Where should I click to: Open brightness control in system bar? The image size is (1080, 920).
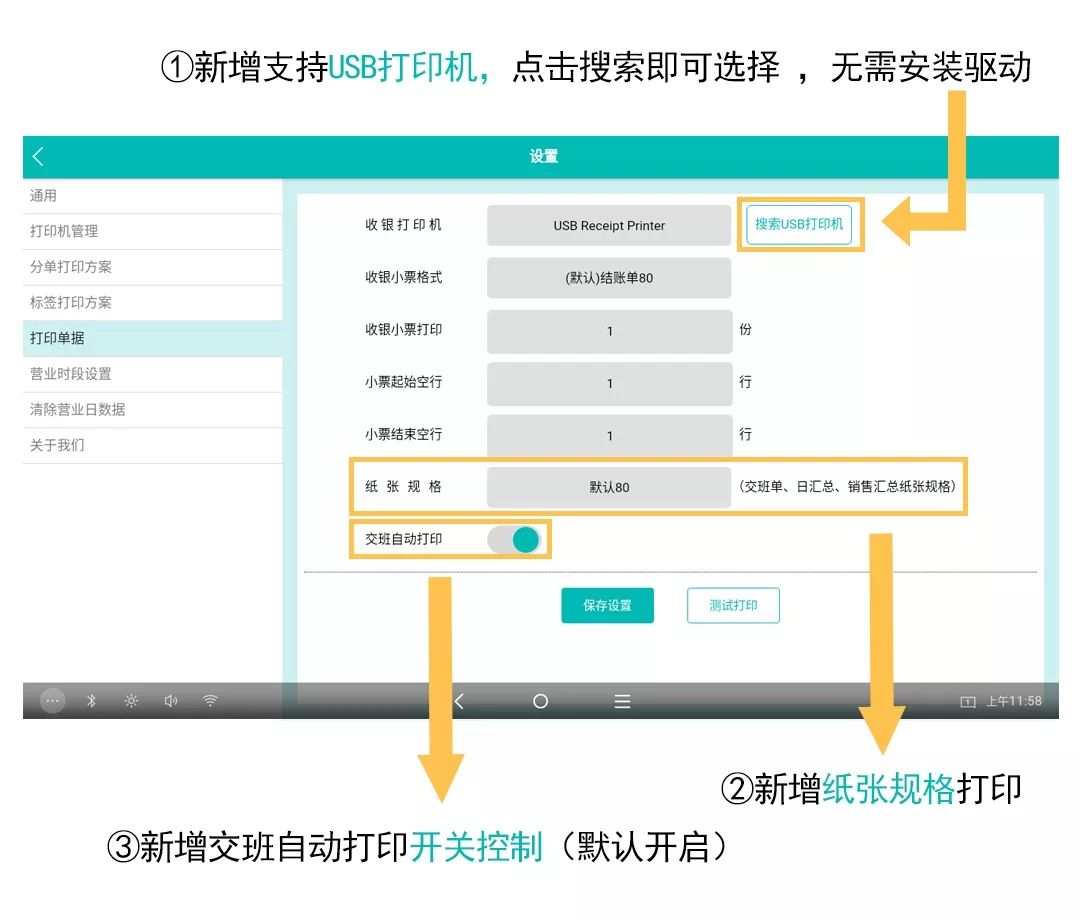(x=131, y=701)
